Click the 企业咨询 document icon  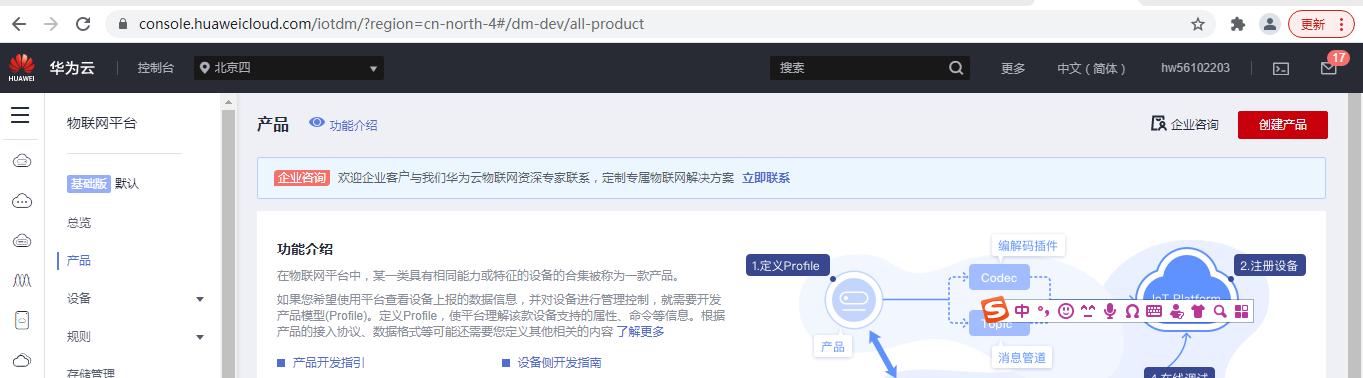(1158, 124)
